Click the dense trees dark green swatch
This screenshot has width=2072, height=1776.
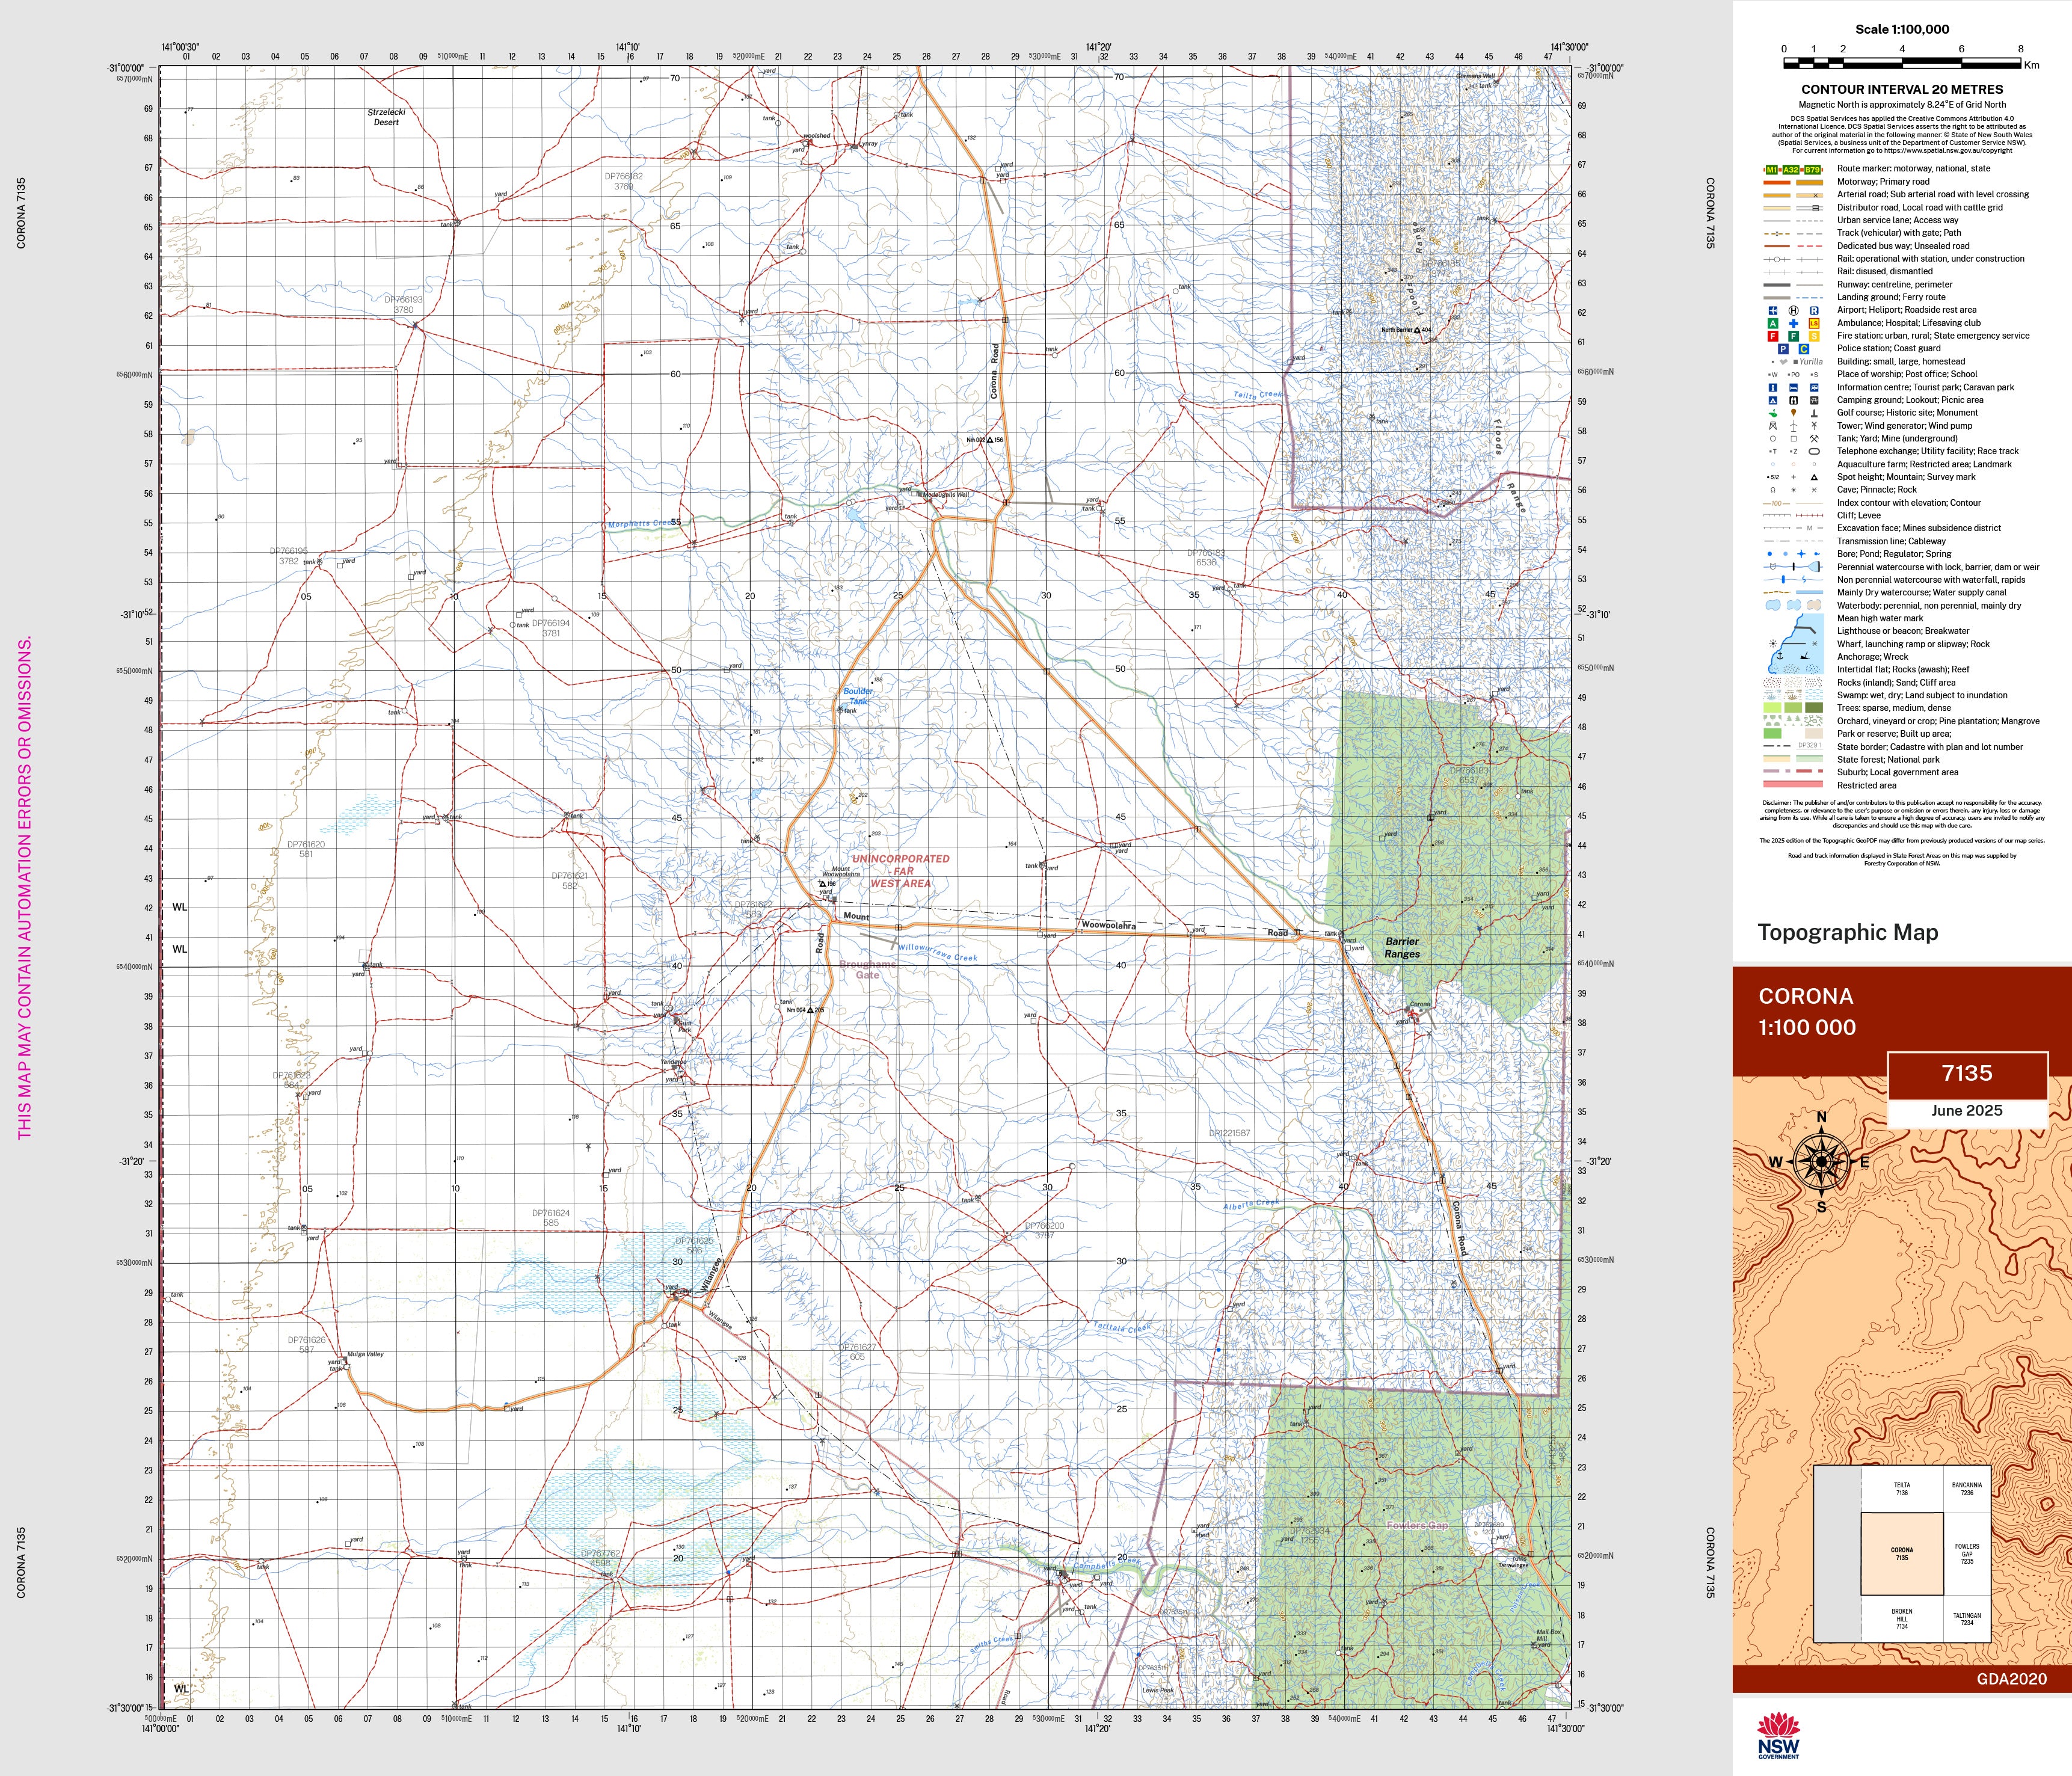tap(1813, 708)
